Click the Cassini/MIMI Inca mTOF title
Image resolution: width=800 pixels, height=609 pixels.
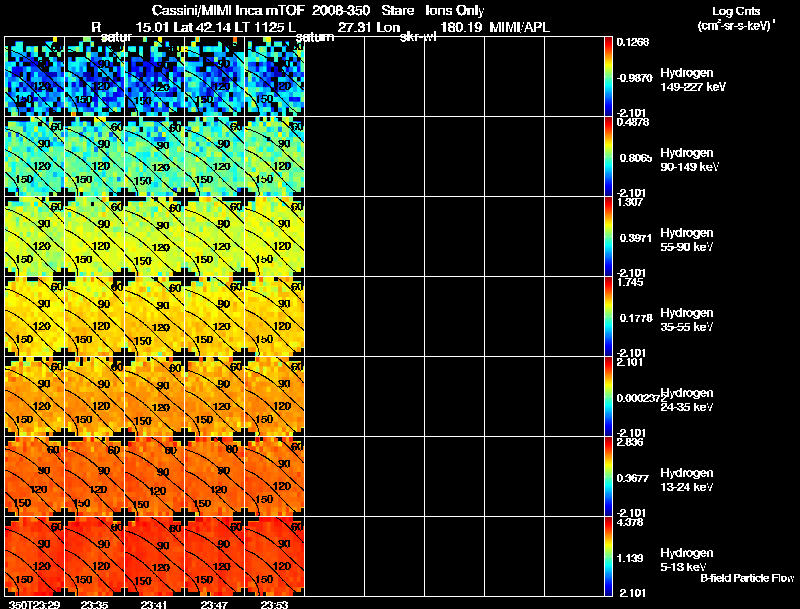pyautogui.click(x=228, y=10)
